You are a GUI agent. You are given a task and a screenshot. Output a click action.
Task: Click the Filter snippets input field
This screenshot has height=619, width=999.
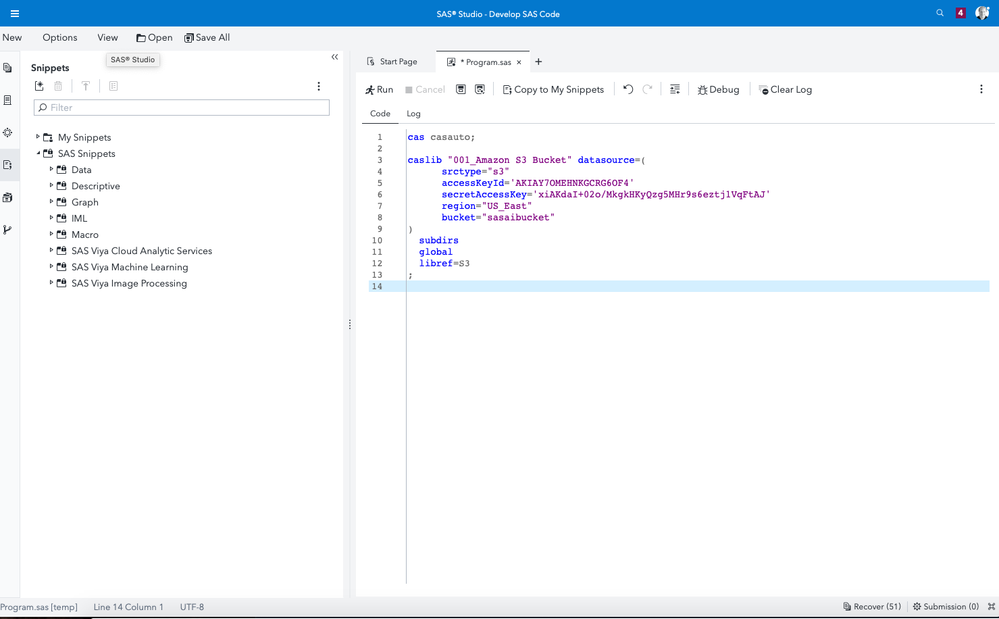pos(182,107)
